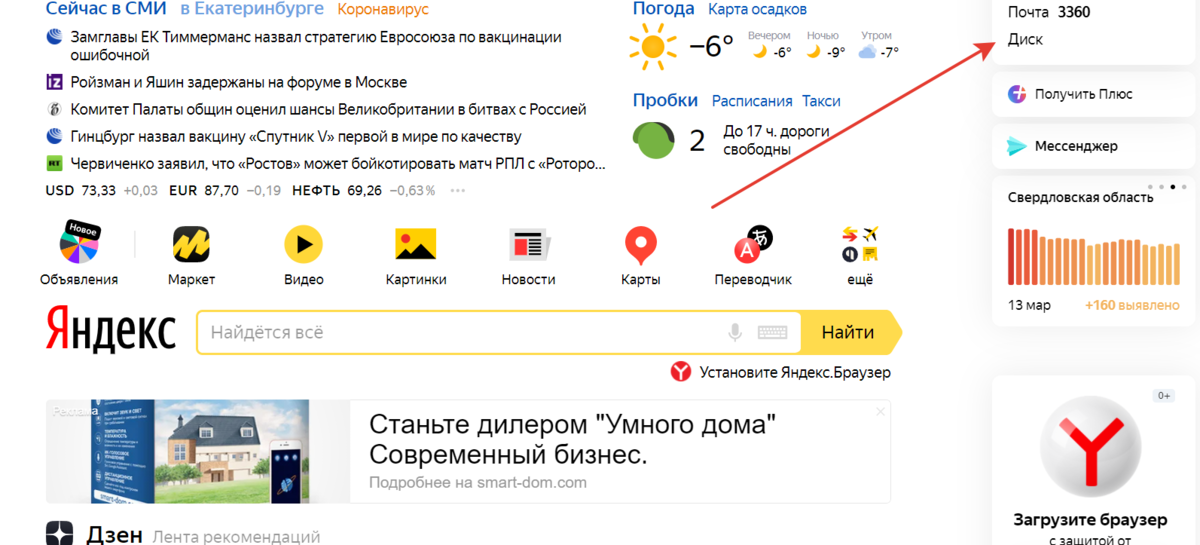Click USD 73,33 exchange rate
Viewport: 1200px width, 545px height.
[102, 190]
